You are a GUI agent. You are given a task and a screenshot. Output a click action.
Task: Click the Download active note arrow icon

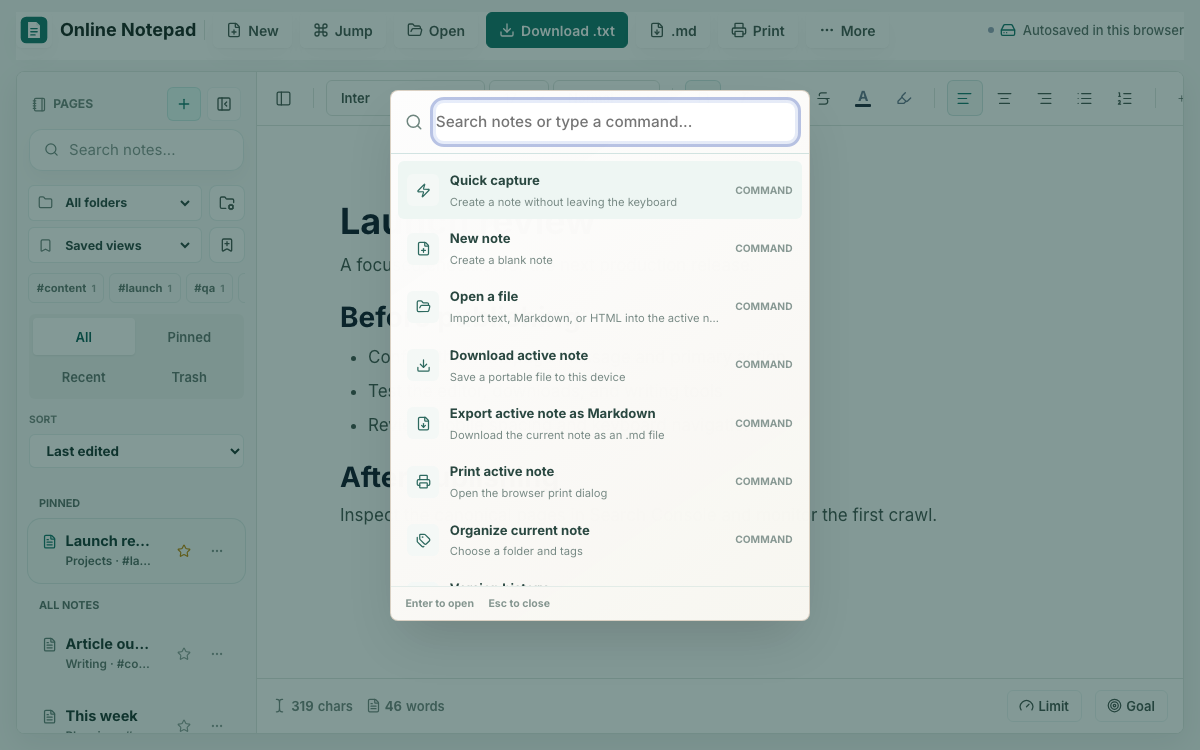coord(423,365)
